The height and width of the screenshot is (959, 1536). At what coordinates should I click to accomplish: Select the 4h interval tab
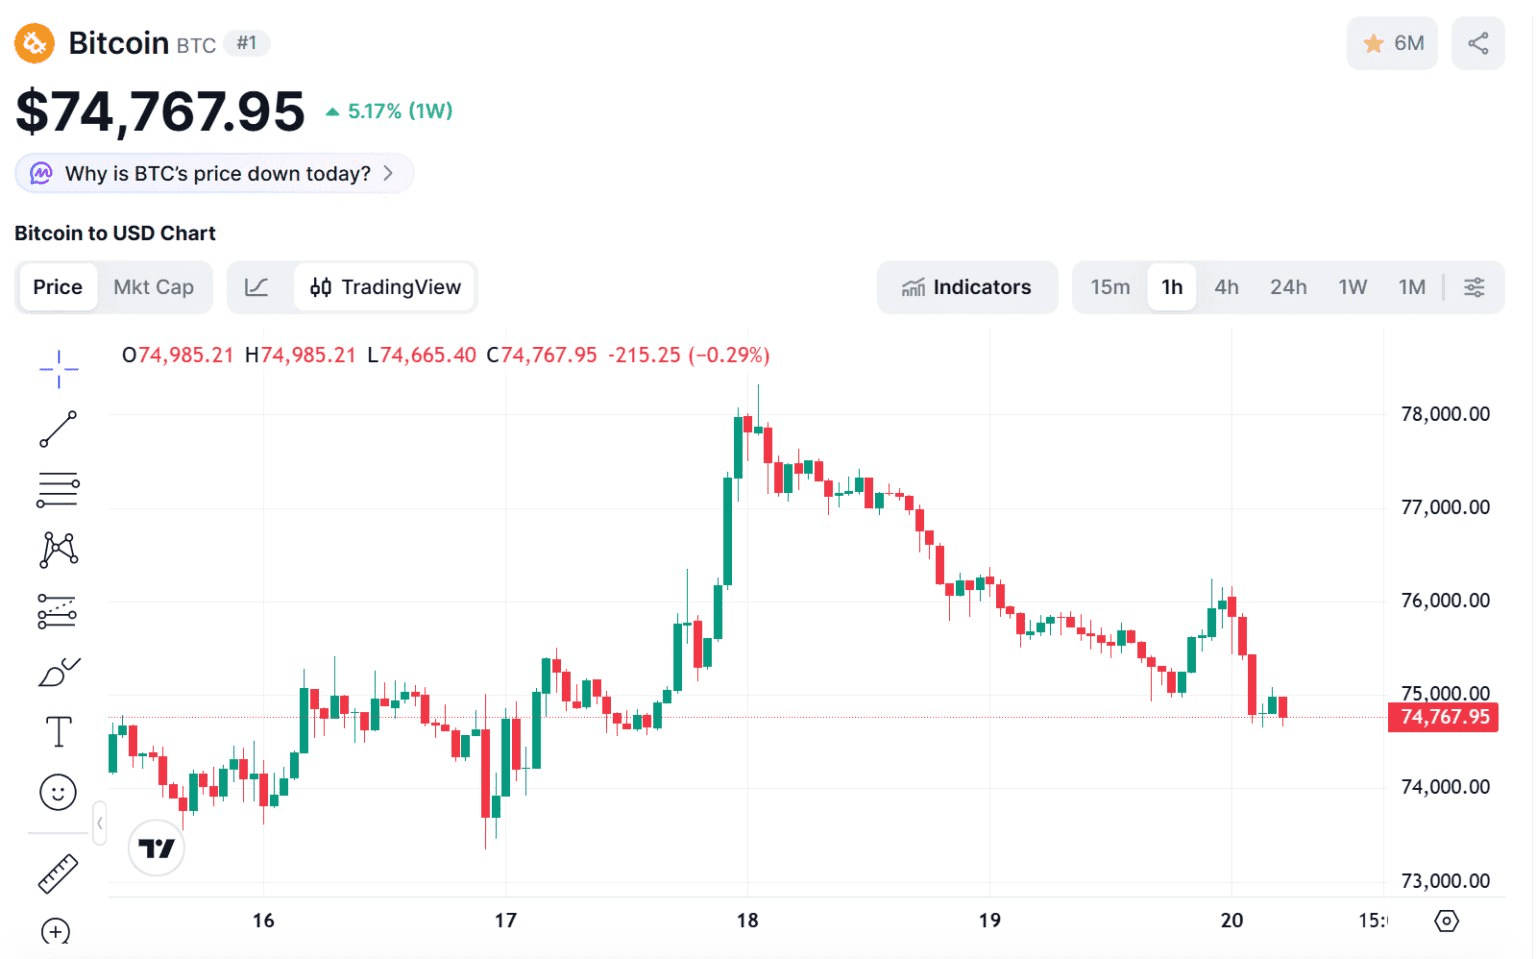point(1226,288)
